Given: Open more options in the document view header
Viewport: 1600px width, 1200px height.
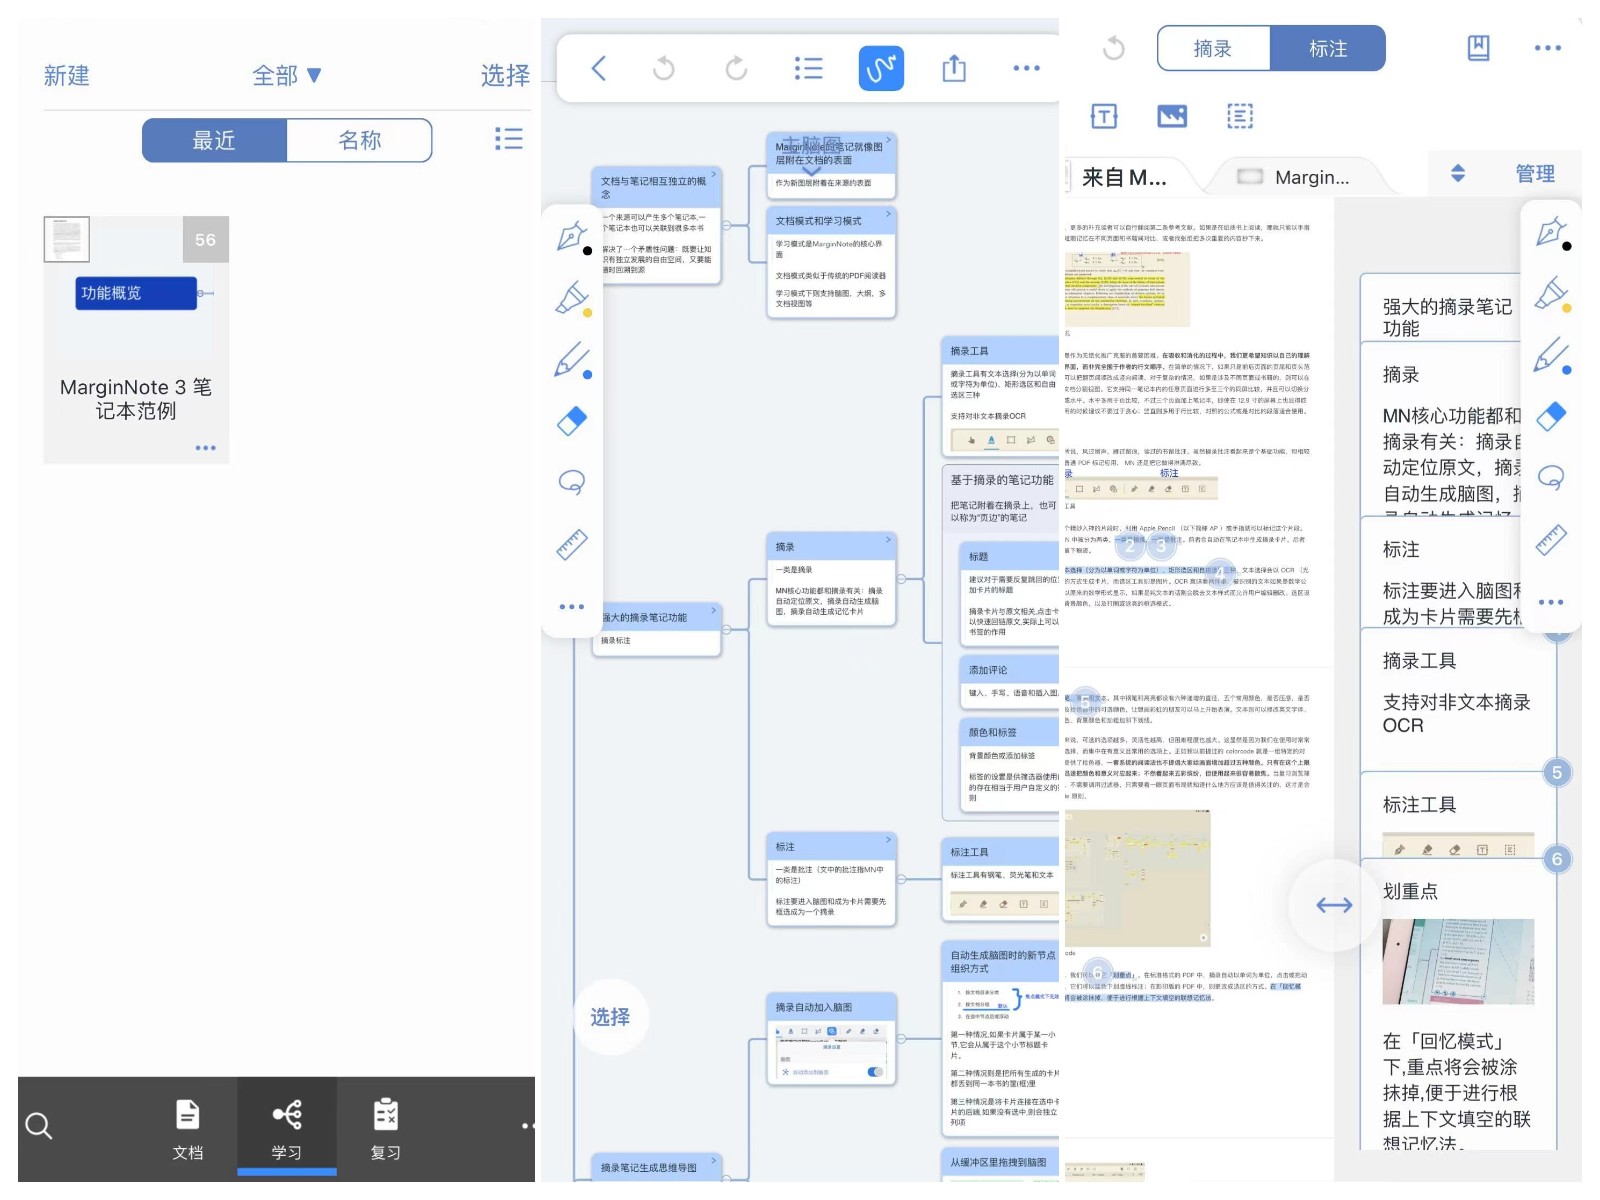Looking at the screenshot, I should [1548, 48].
